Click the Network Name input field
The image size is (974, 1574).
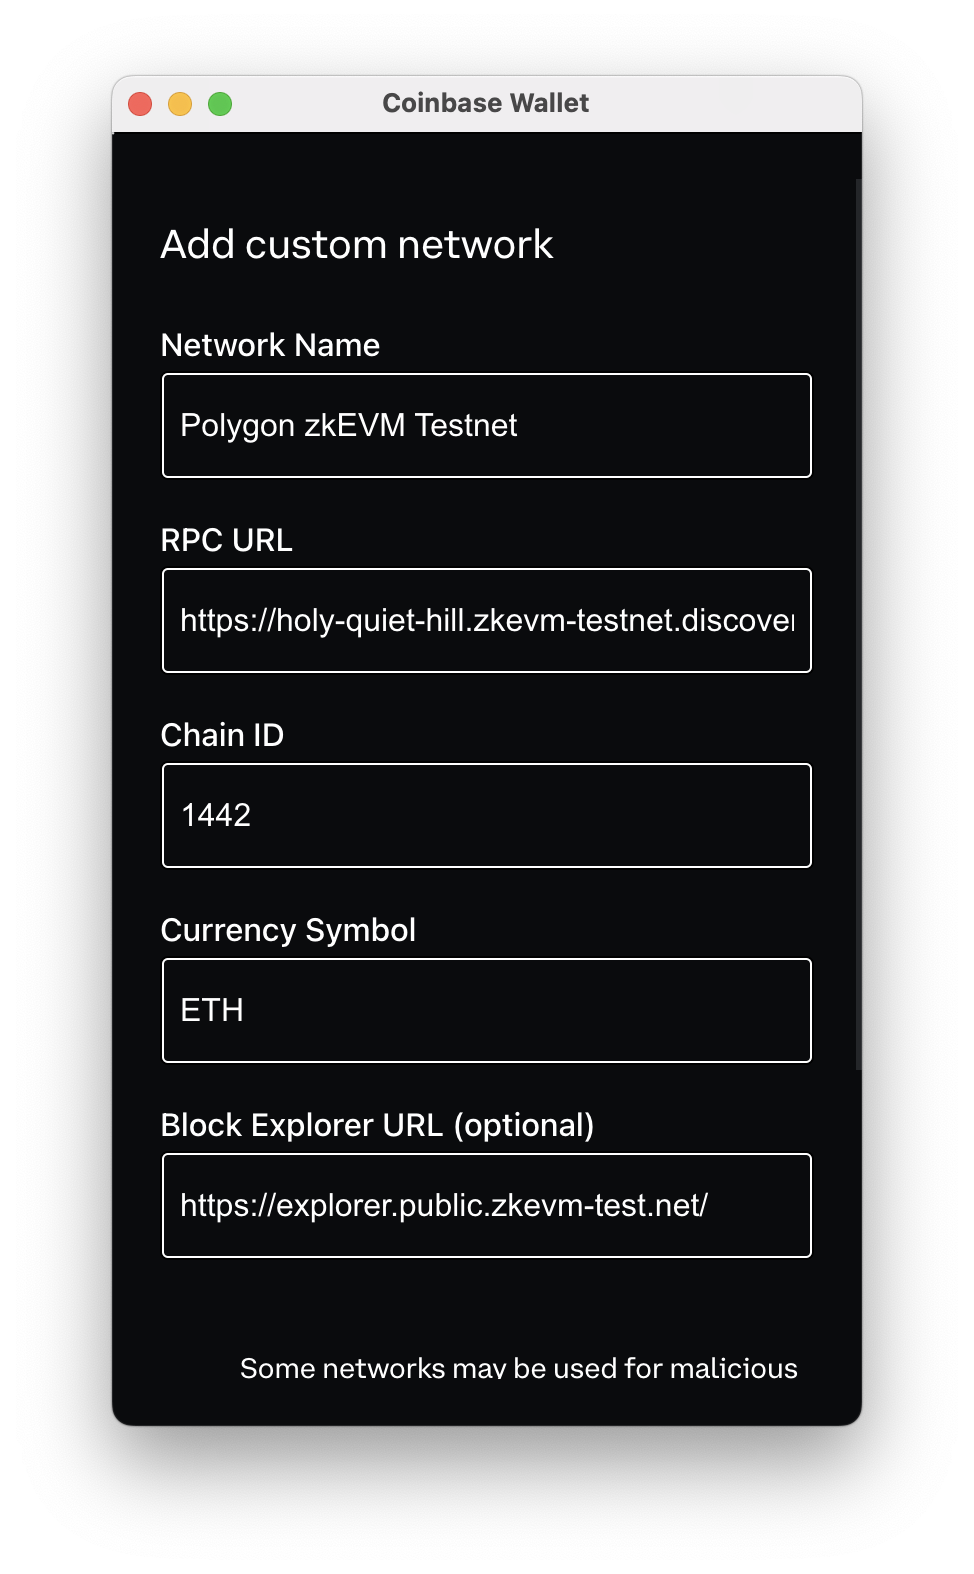[486, 426]
